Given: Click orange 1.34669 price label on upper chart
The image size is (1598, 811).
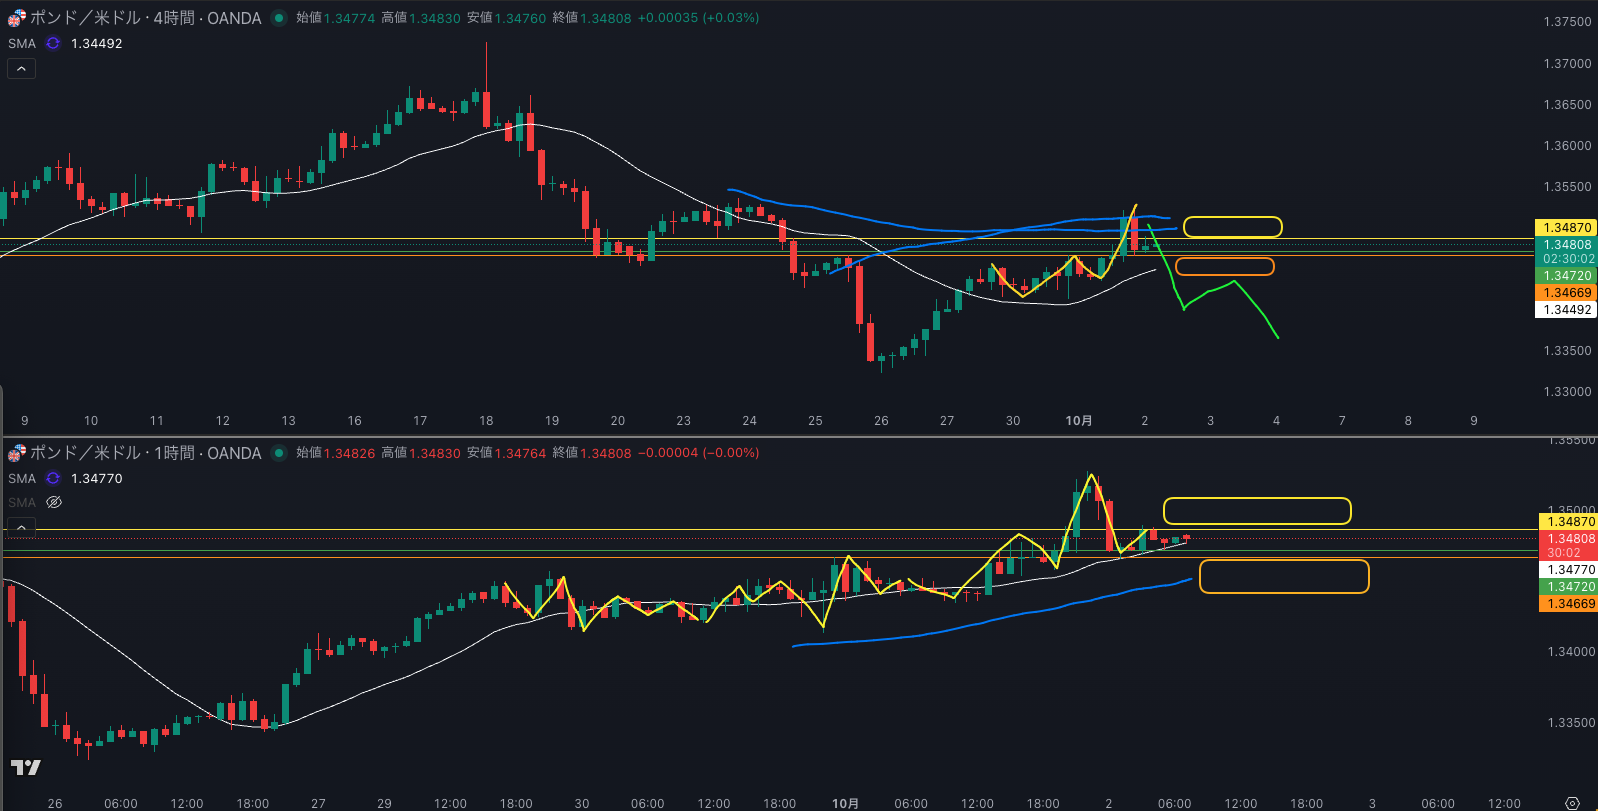Looking at the screenshot, I should [x=1566, y=292].
